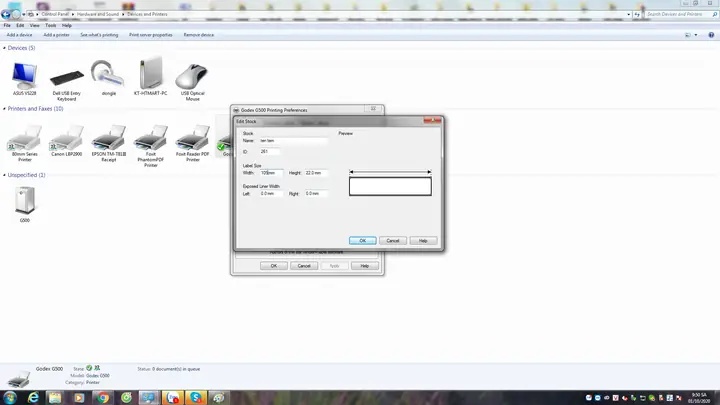Select the 80mm Series Printer
The height and width of the screenshot is (405, 720).
25,143
